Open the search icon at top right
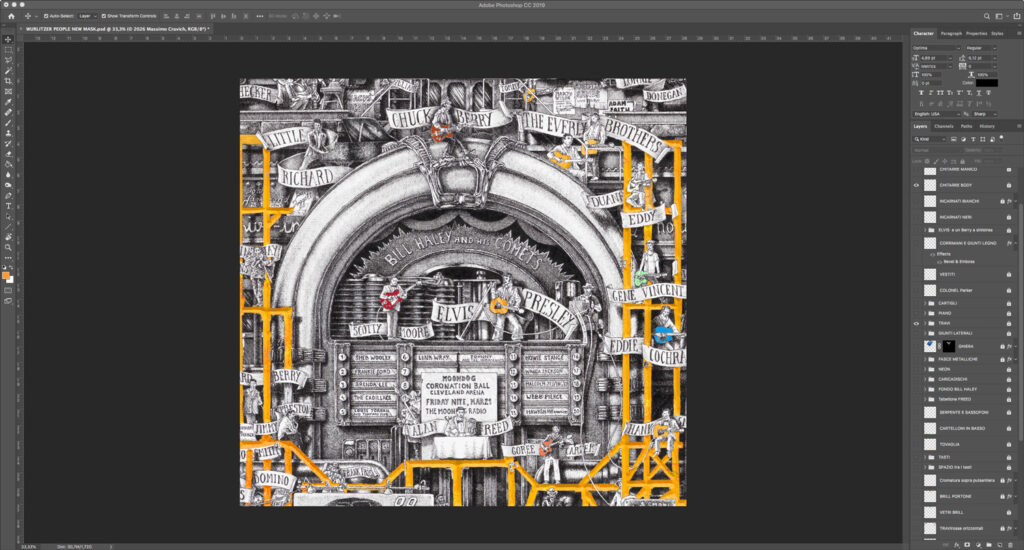This screenshot has width=1024, height=550. [987, 16]
